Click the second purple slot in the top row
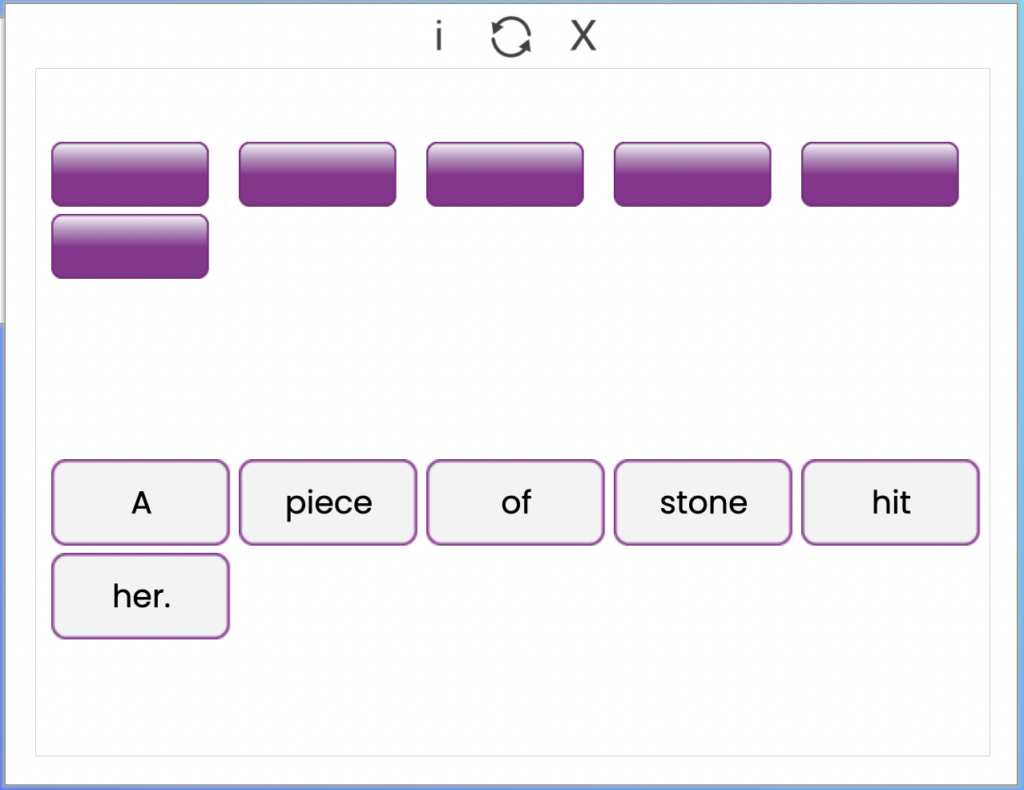This screenshot has width=1024, height=790. pos(317,174)
